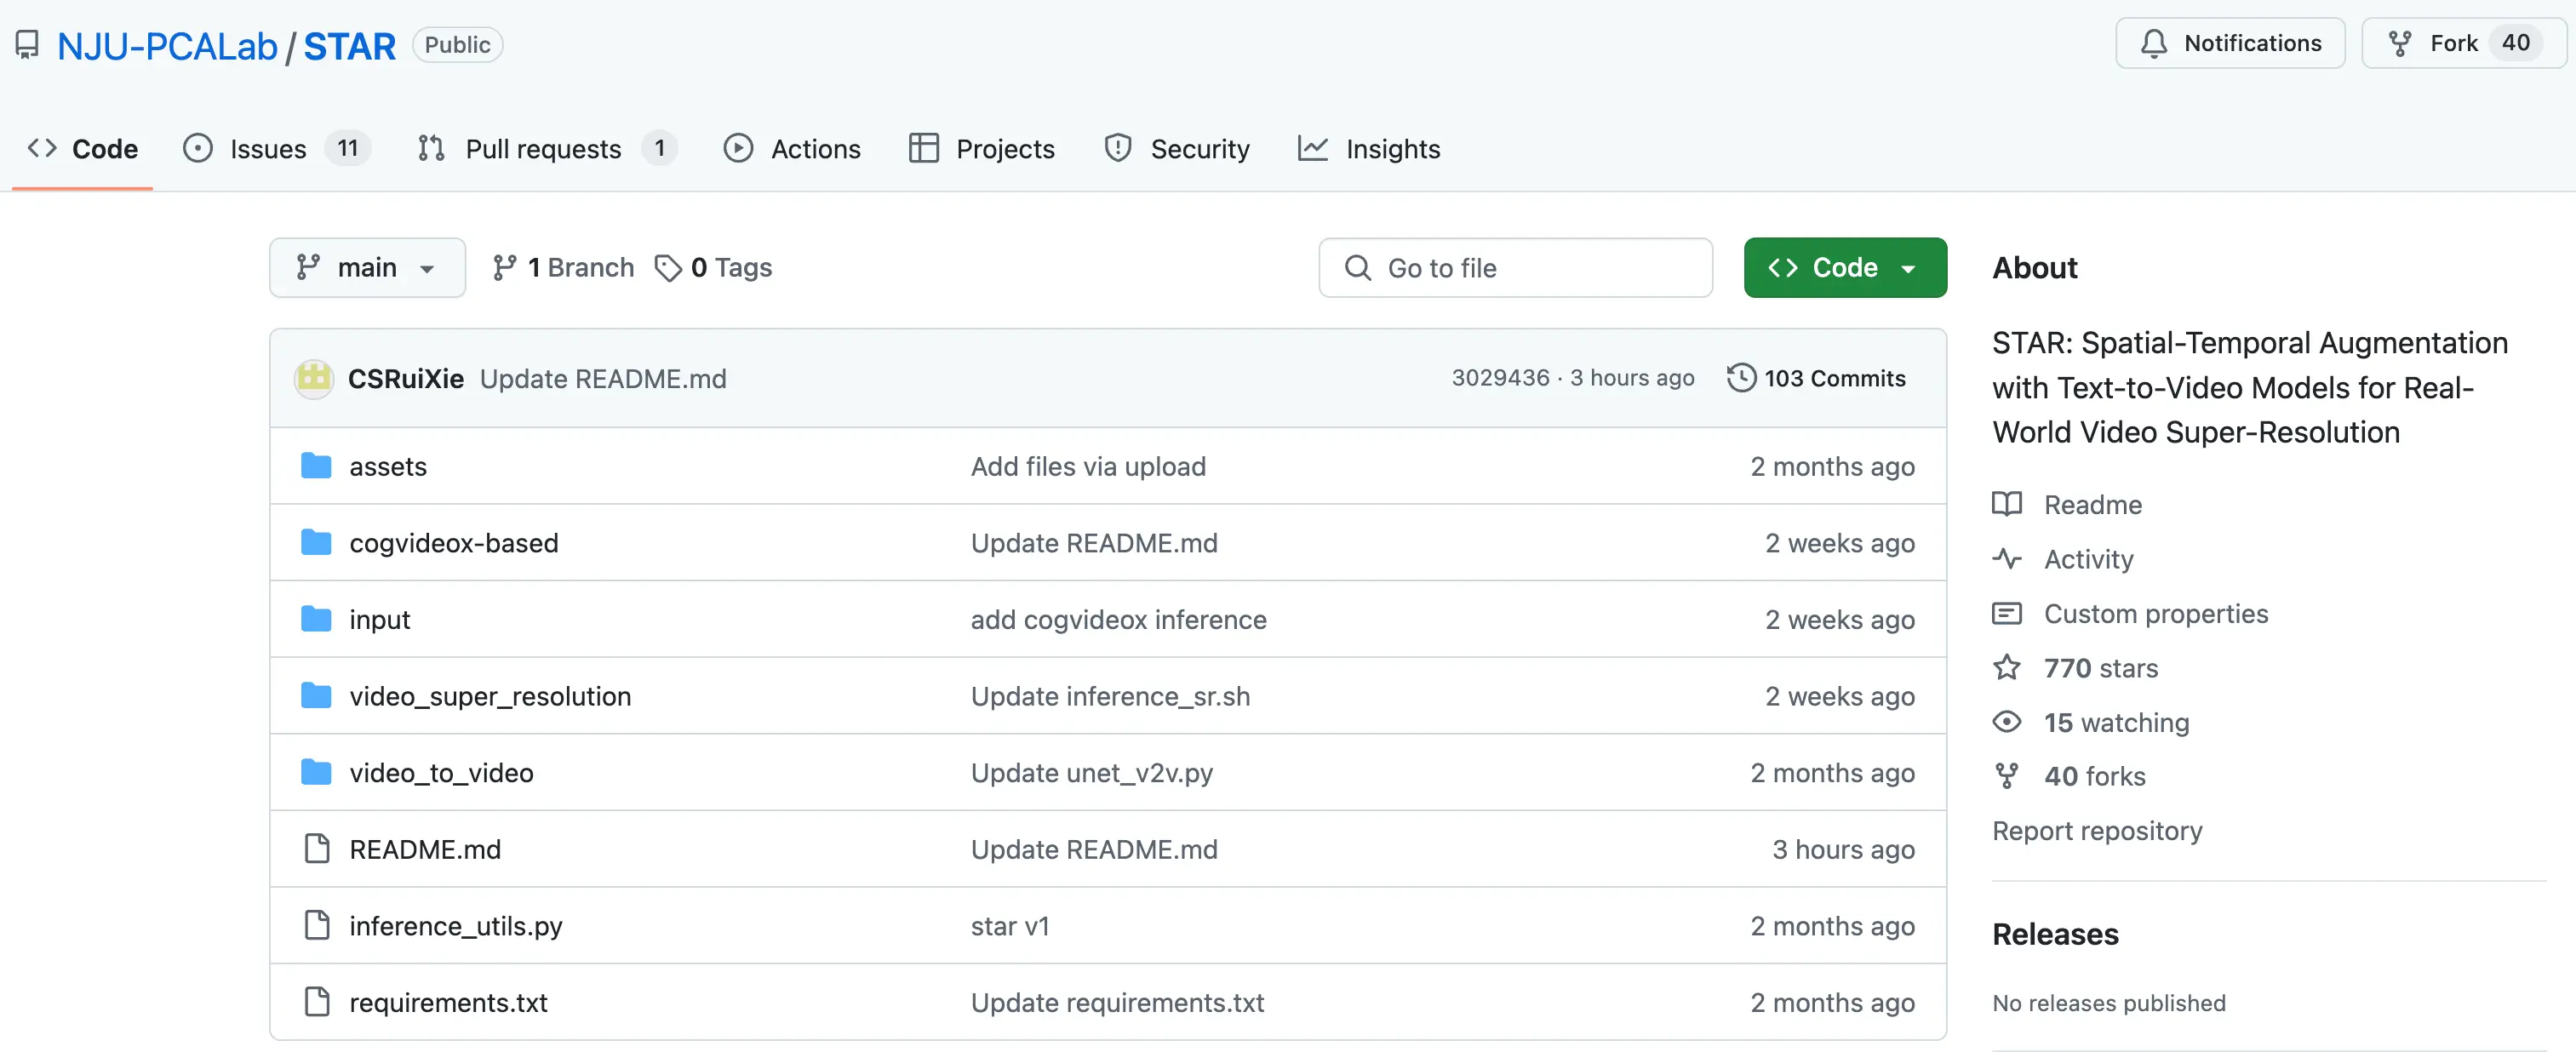Screen dimensions: 2576x1052
Task: Select the Code tab
Action: tap(82, 148)
